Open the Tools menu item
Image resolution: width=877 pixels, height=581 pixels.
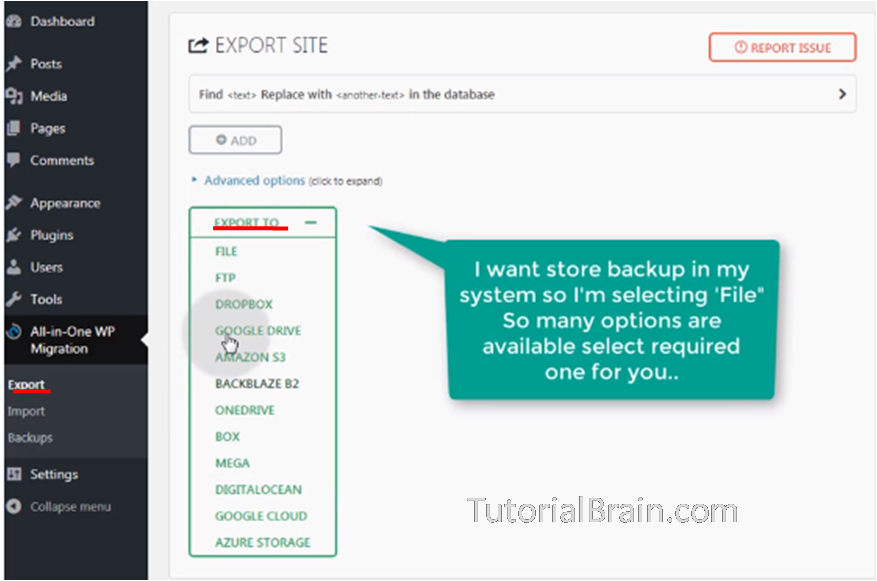coord(46,299)
